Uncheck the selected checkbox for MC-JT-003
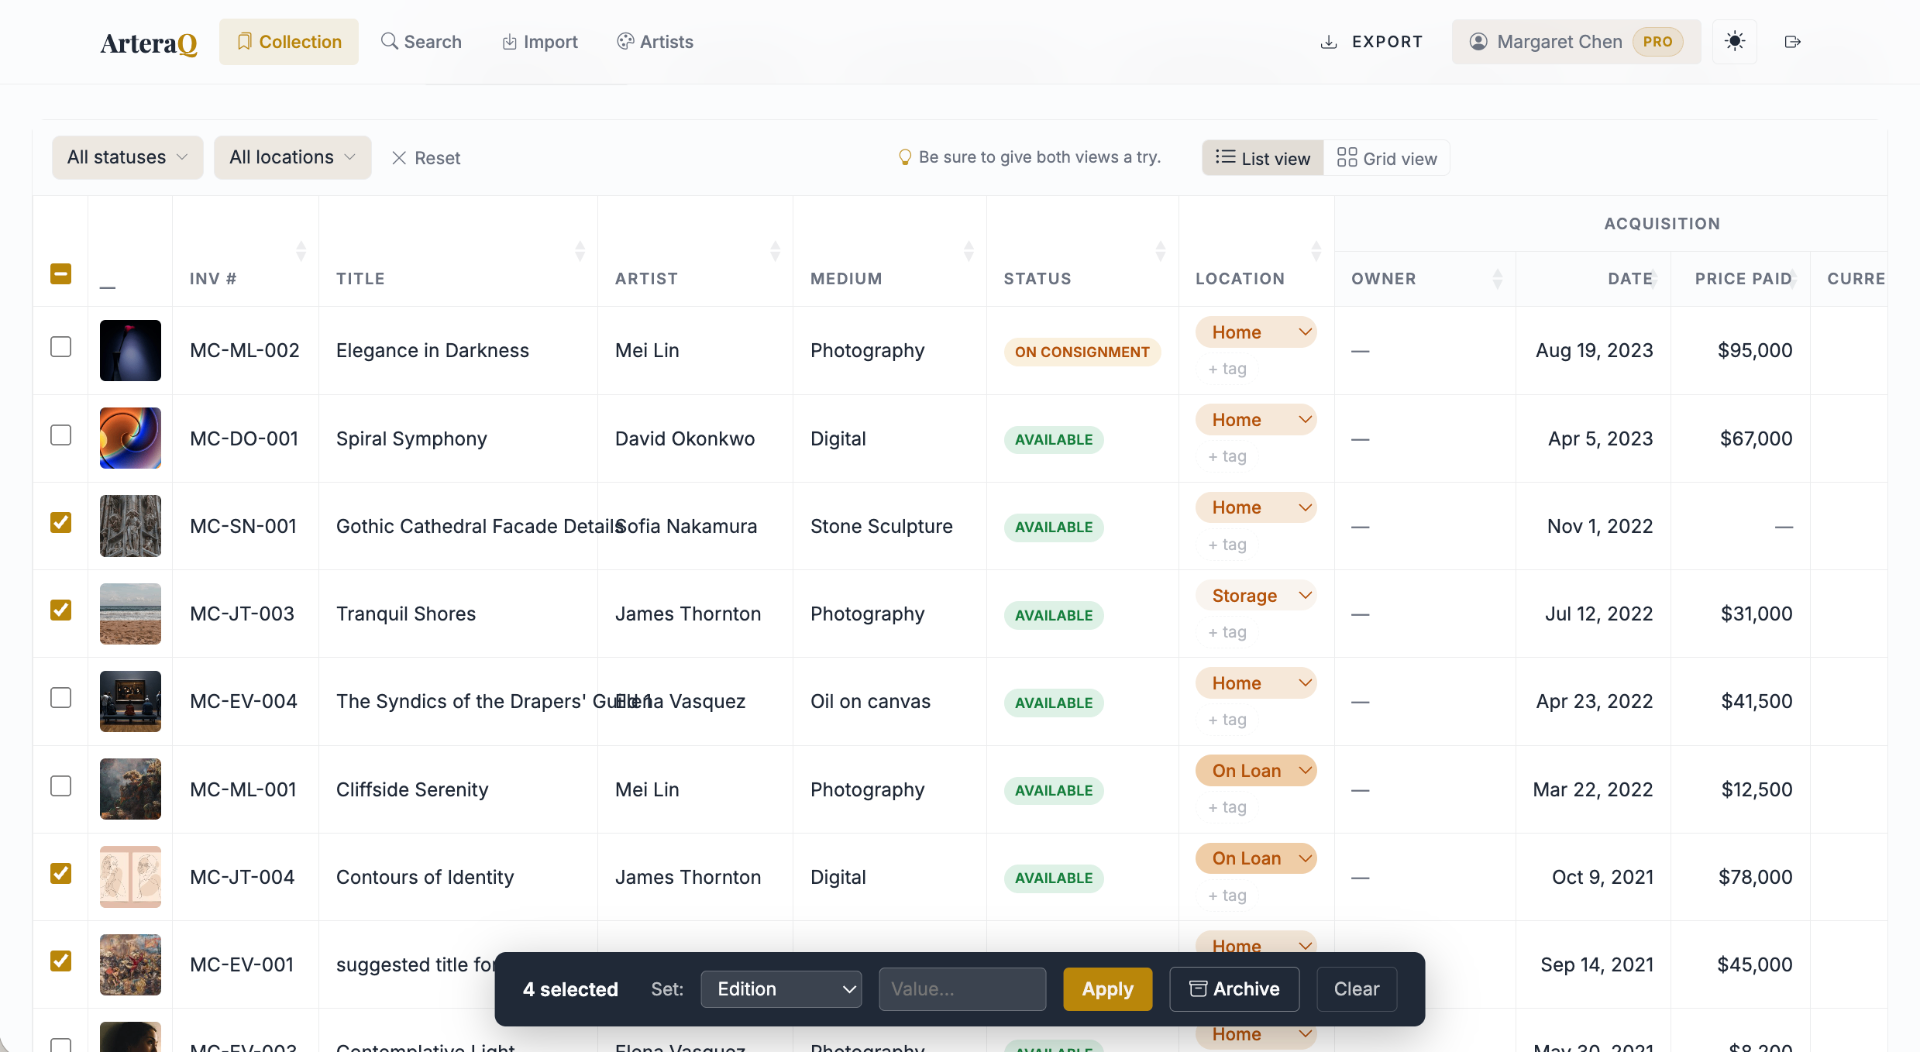1920x1052 pixels. point(61,610)
